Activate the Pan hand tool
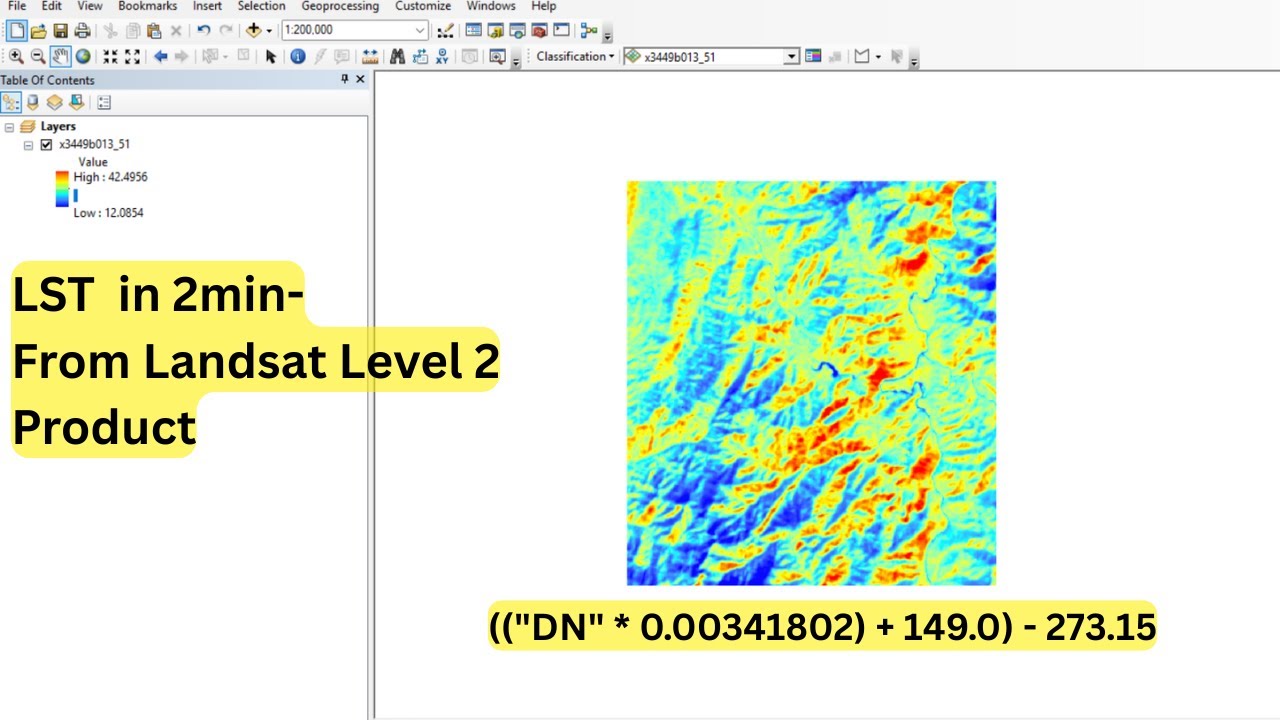Image resolution: width=1280 pixels, height=720 pixels. click(x=60, y=57)
